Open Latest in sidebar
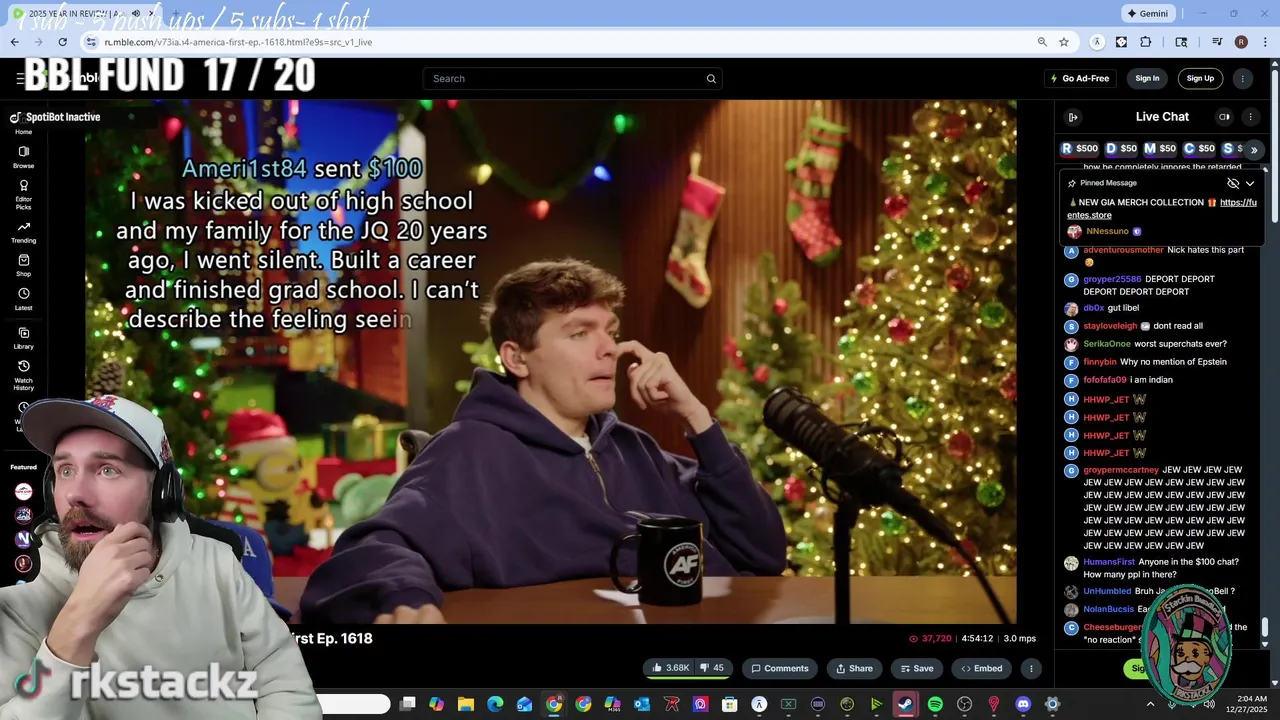The height and width of the screenshot is (720, 1280). tap(23, 299)
